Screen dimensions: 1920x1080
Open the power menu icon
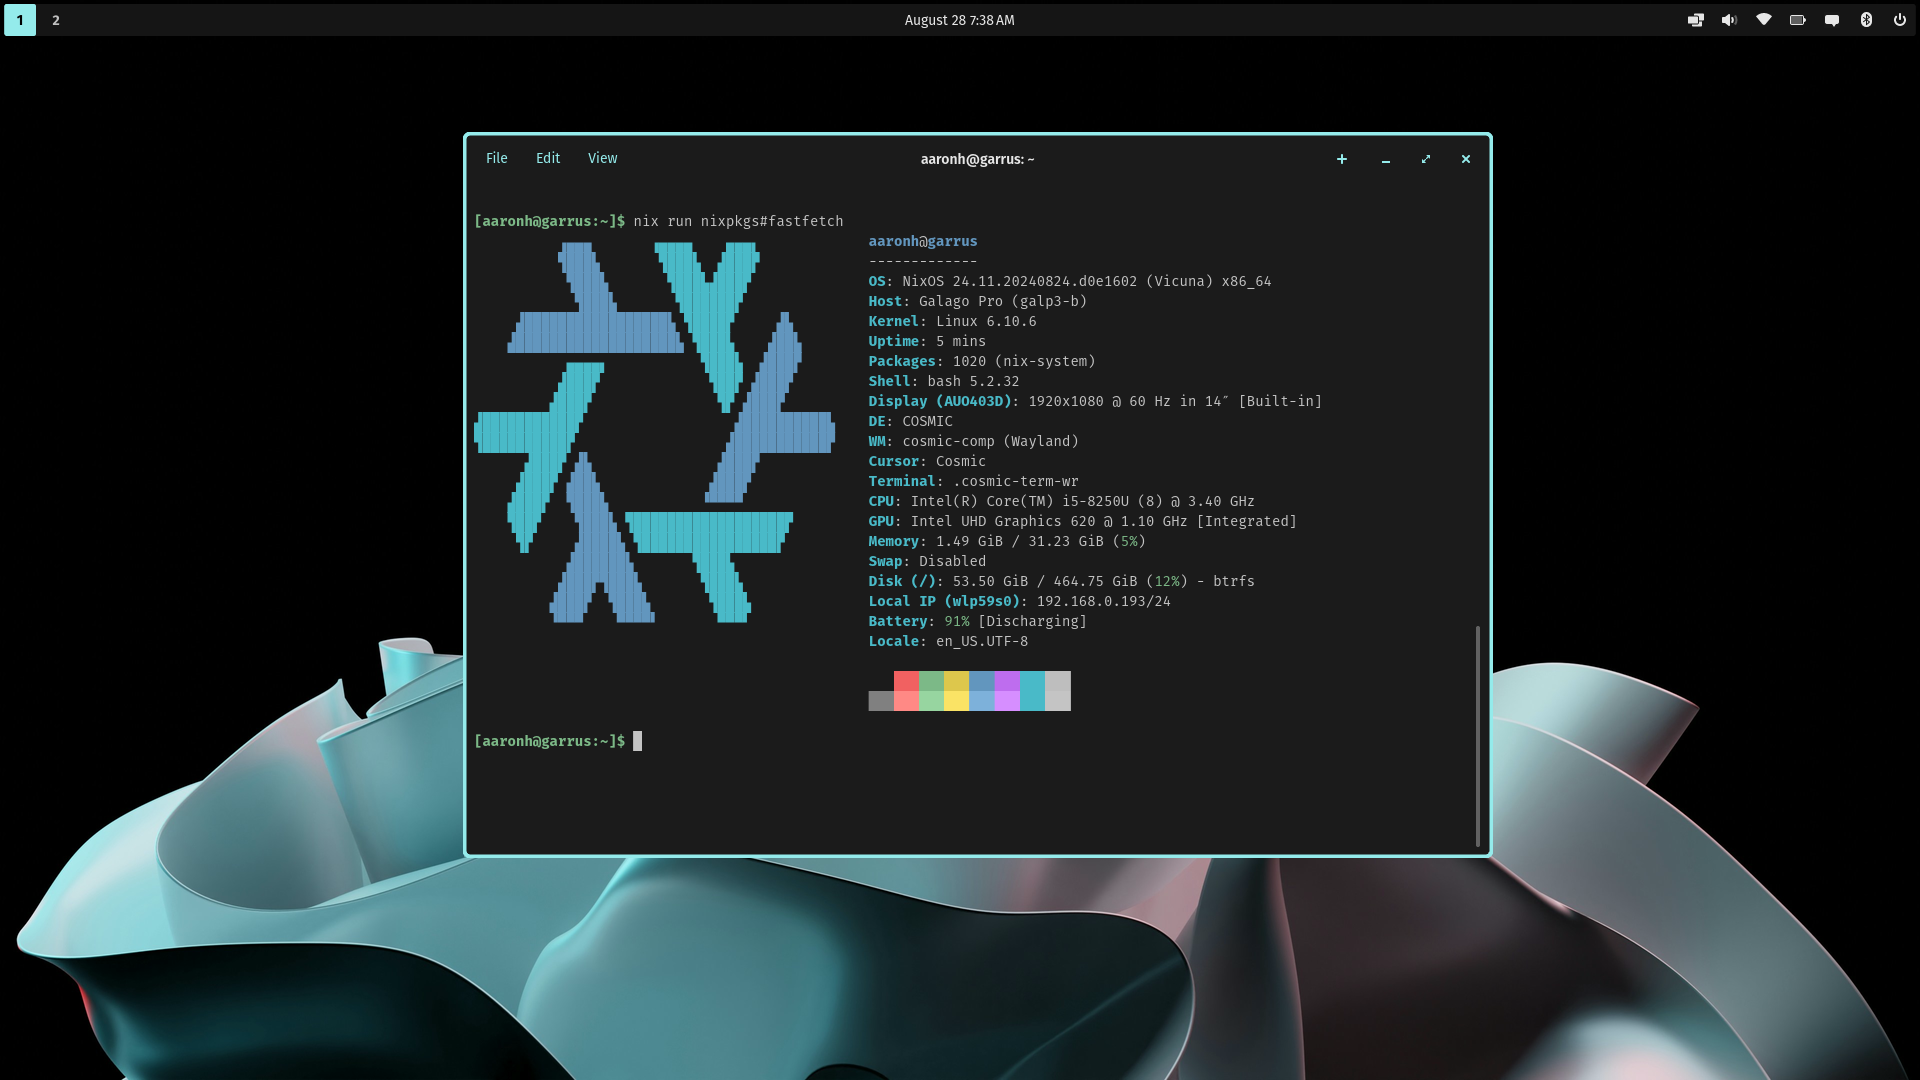coord(1900,20)
